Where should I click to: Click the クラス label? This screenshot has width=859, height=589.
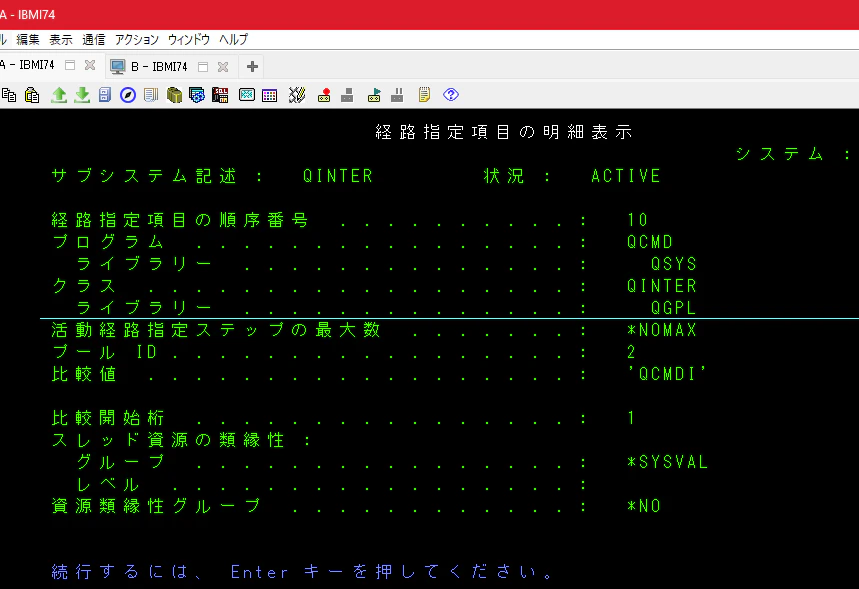[84, 285]
